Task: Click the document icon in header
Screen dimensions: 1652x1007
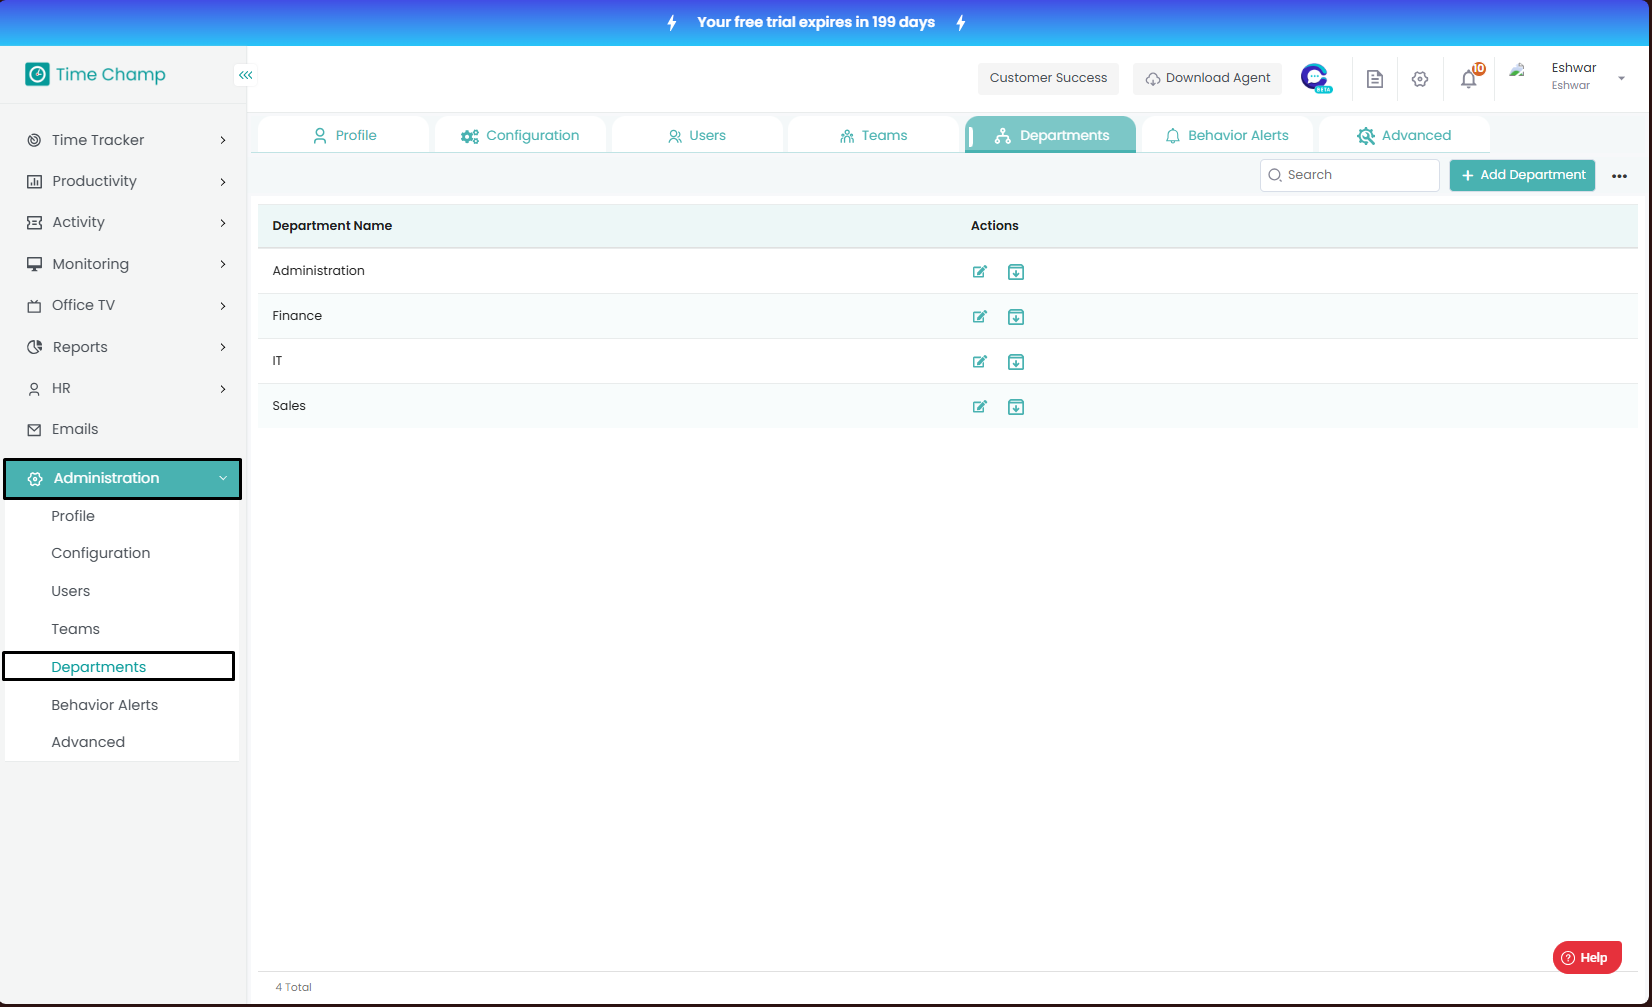Action: pos(1375,79)
